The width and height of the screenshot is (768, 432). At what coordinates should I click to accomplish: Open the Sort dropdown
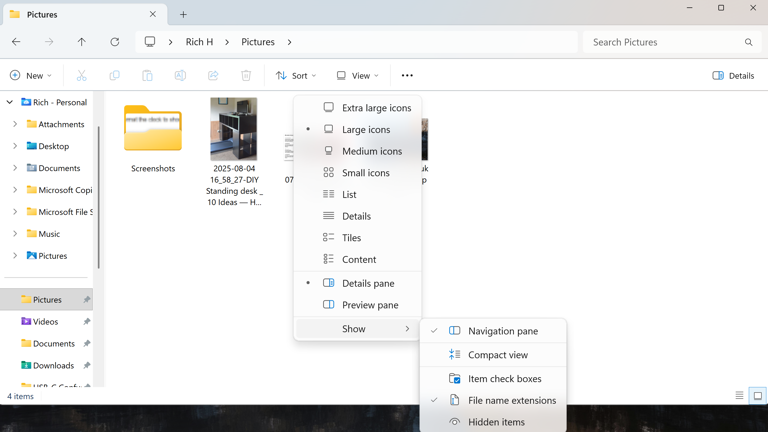point(296,75)
